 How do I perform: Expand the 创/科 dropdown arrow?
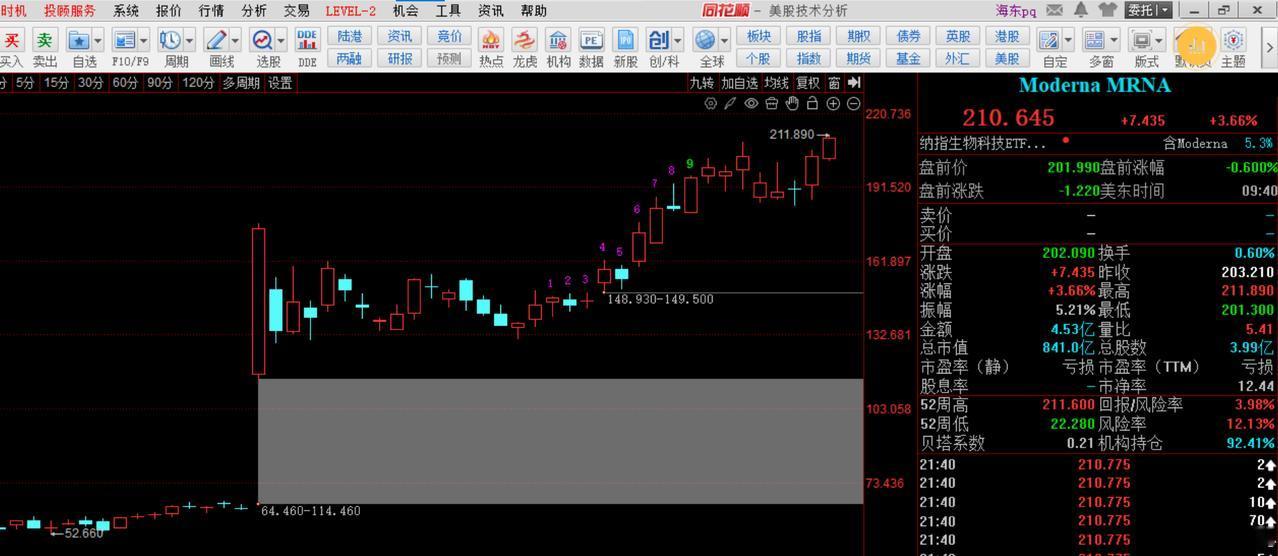pos(678,41)
